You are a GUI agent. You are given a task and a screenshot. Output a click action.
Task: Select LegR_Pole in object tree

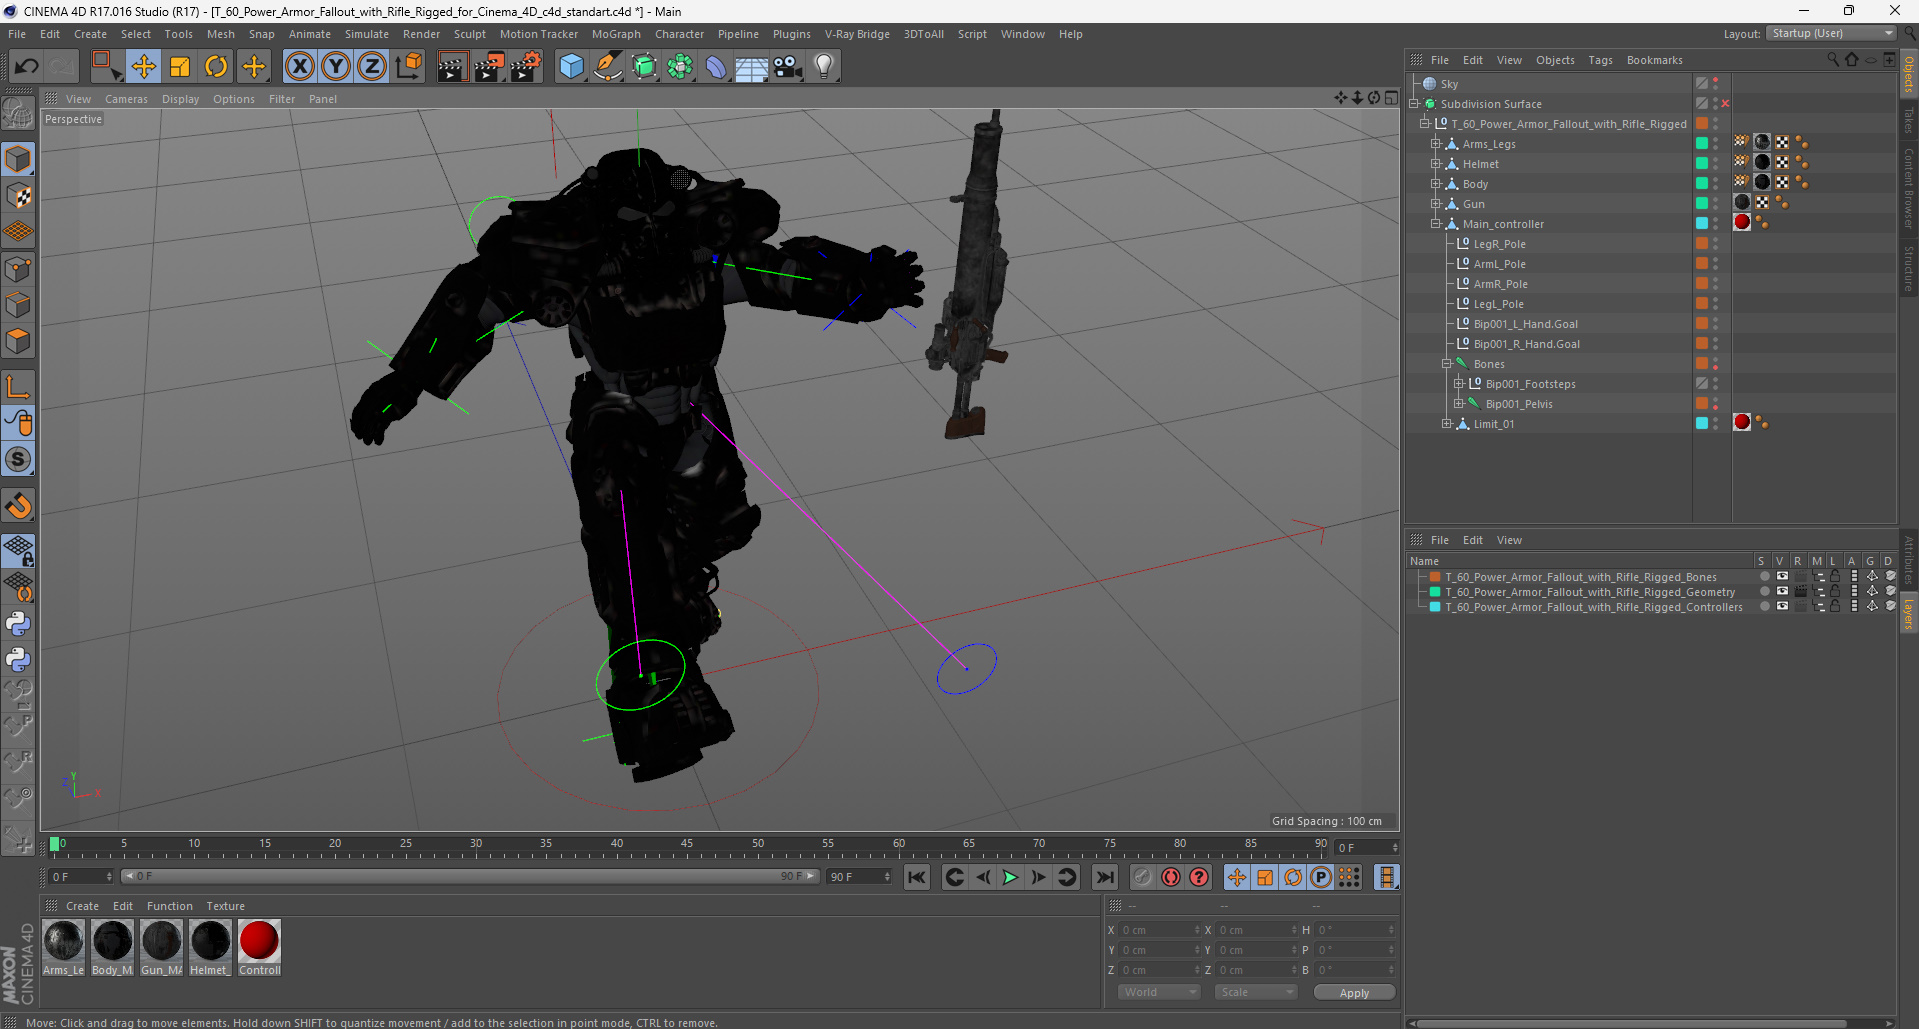pyautogui.click(x=1499, y=244)
